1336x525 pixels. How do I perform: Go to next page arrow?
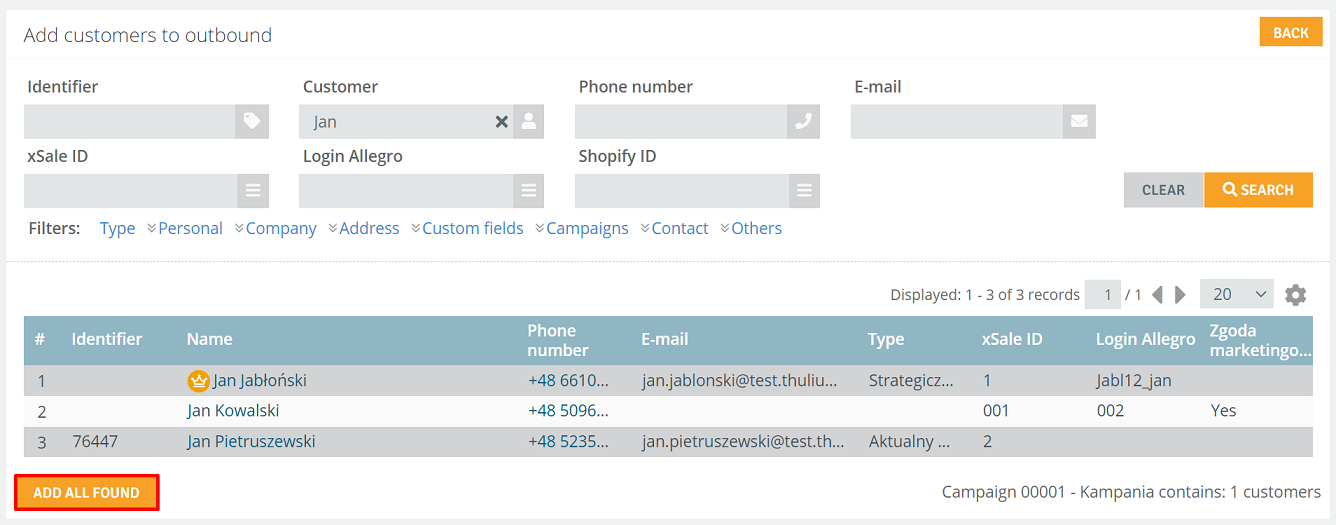coord(1180,295)
